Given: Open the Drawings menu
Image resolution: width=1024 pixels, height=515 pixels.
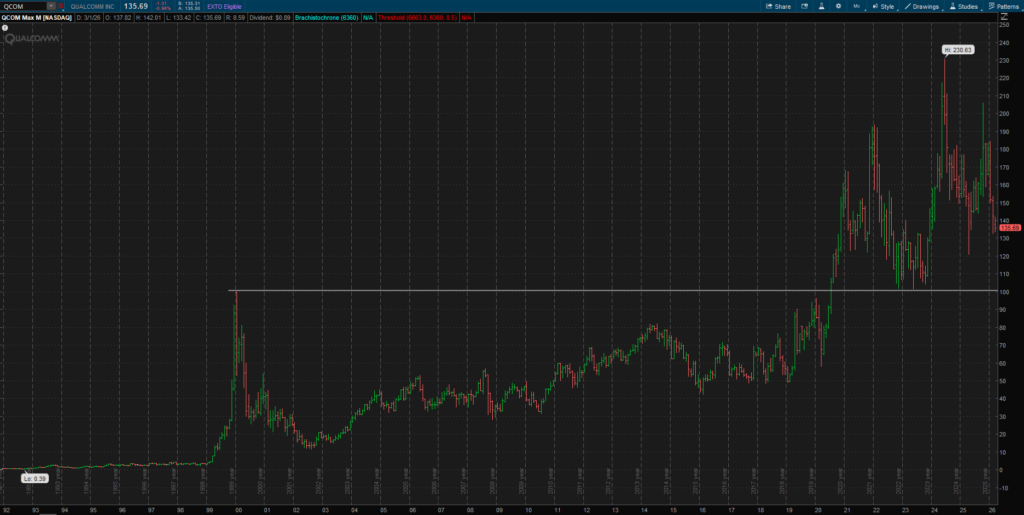Looking at the screenshot, I should click(922, 6).
